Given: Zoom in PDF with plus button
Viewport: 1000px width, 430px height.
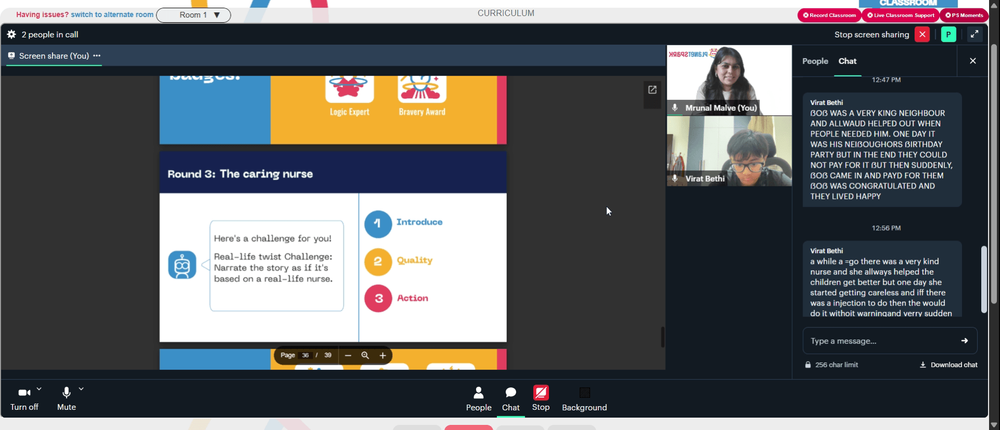Looking at the screenshot, I should 383,355.
